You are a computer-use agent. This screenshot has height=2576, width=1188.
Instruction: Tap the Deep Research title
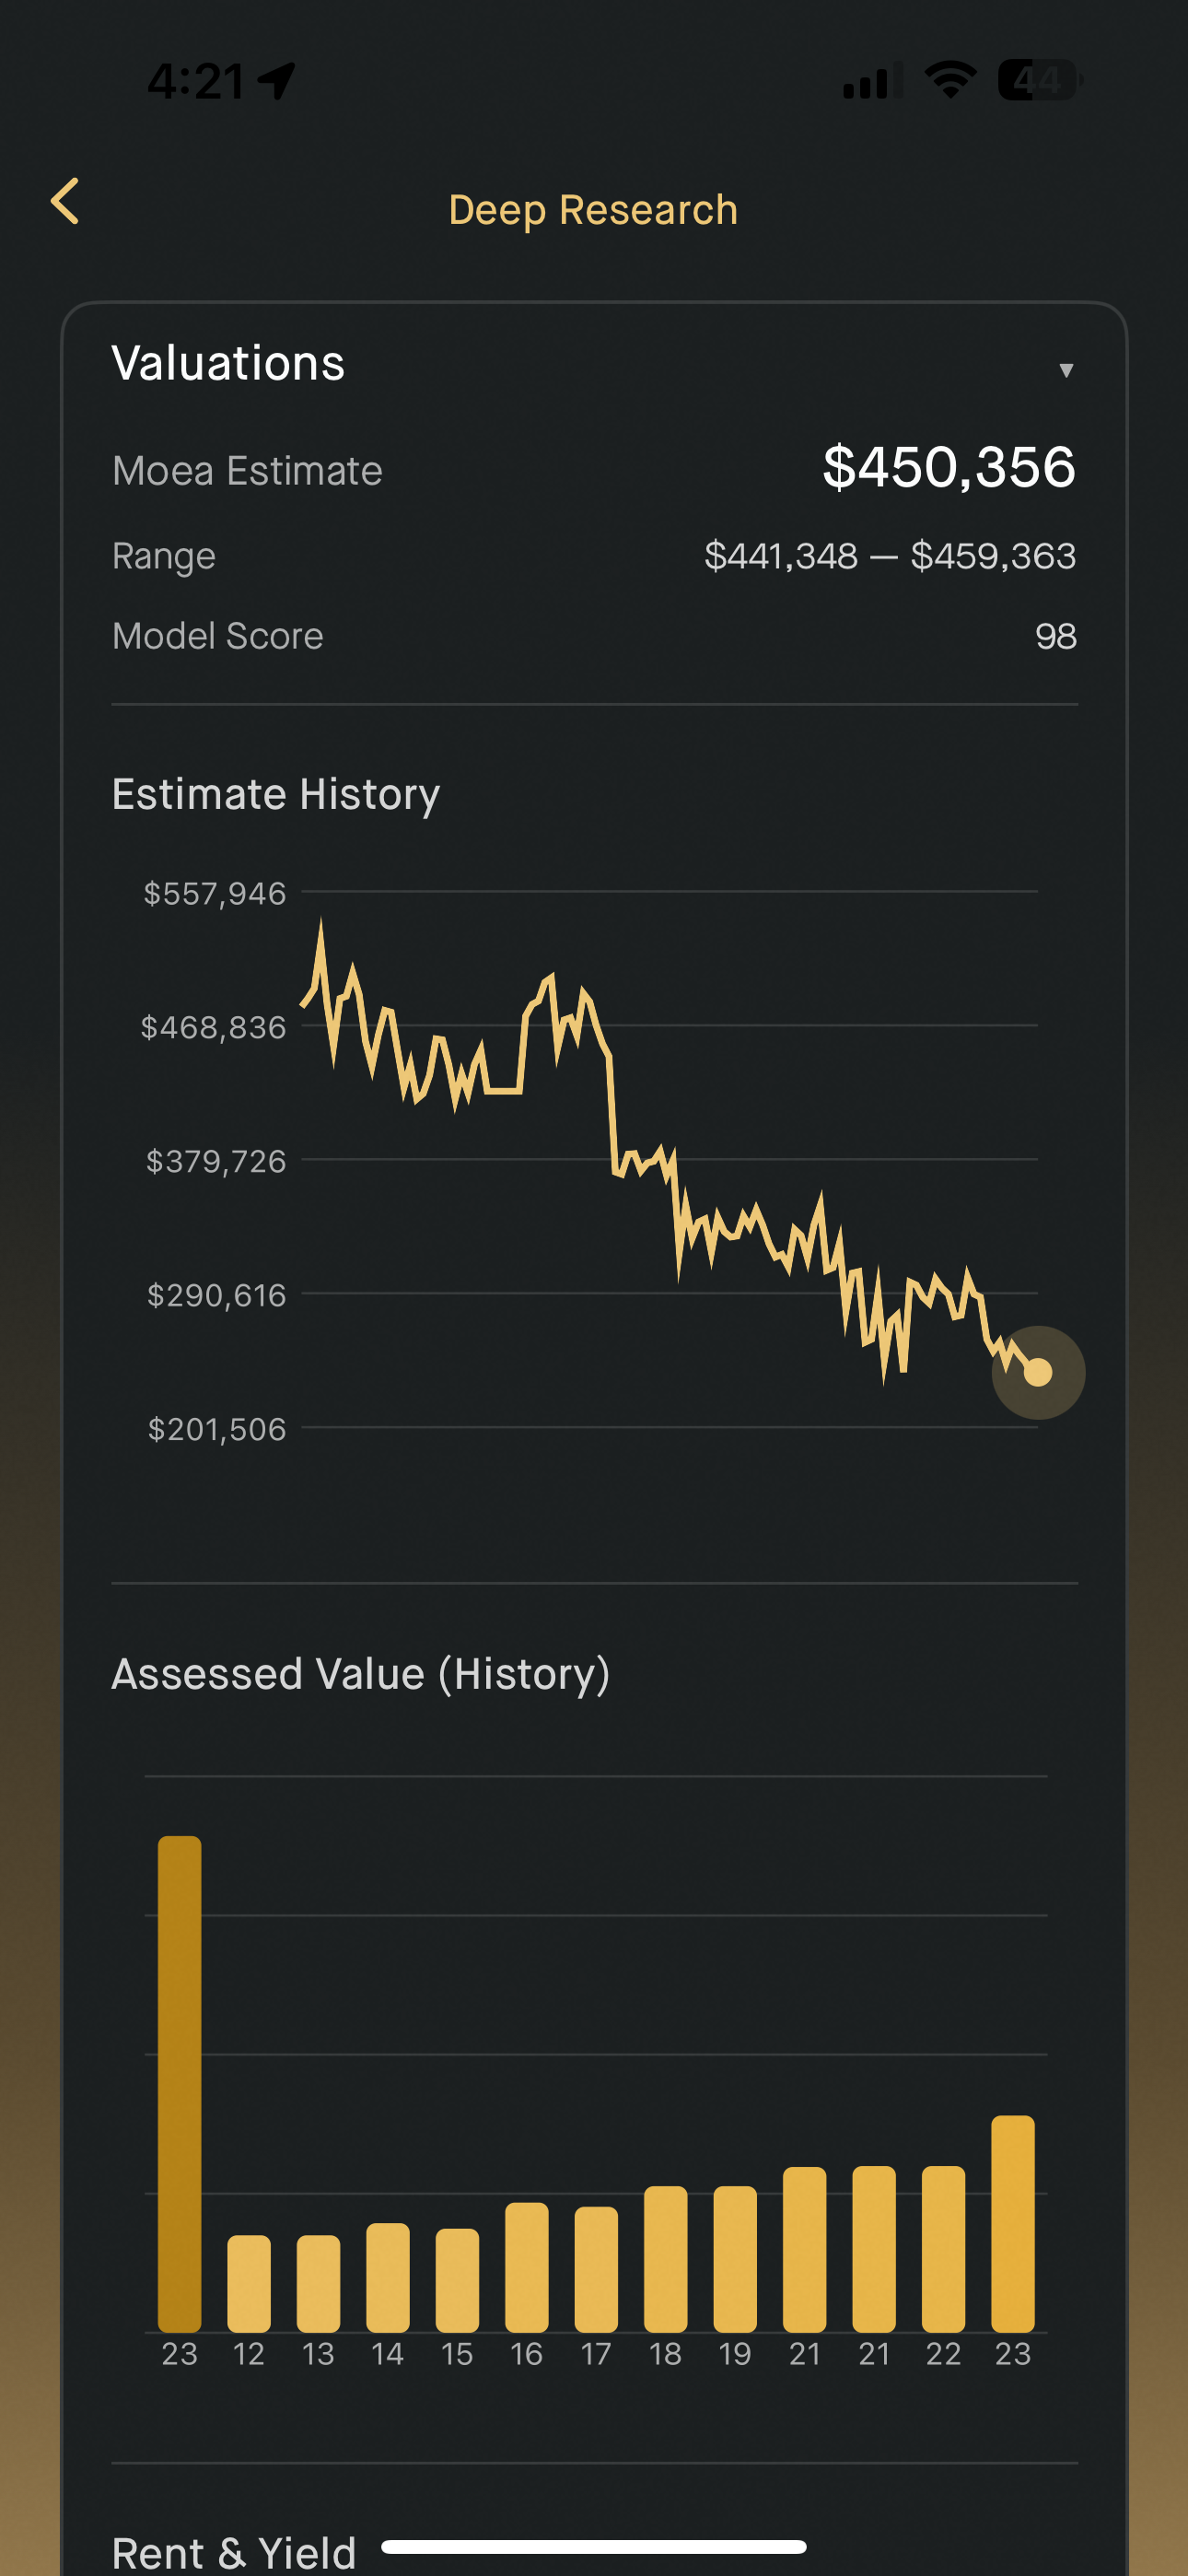(593, 210)
